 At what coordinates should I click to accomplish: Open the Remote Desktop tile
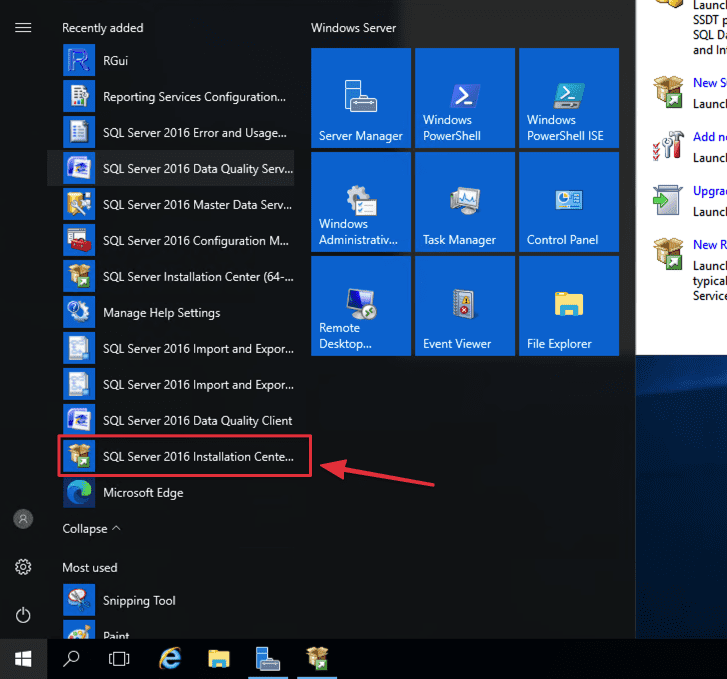pos(360,305)
